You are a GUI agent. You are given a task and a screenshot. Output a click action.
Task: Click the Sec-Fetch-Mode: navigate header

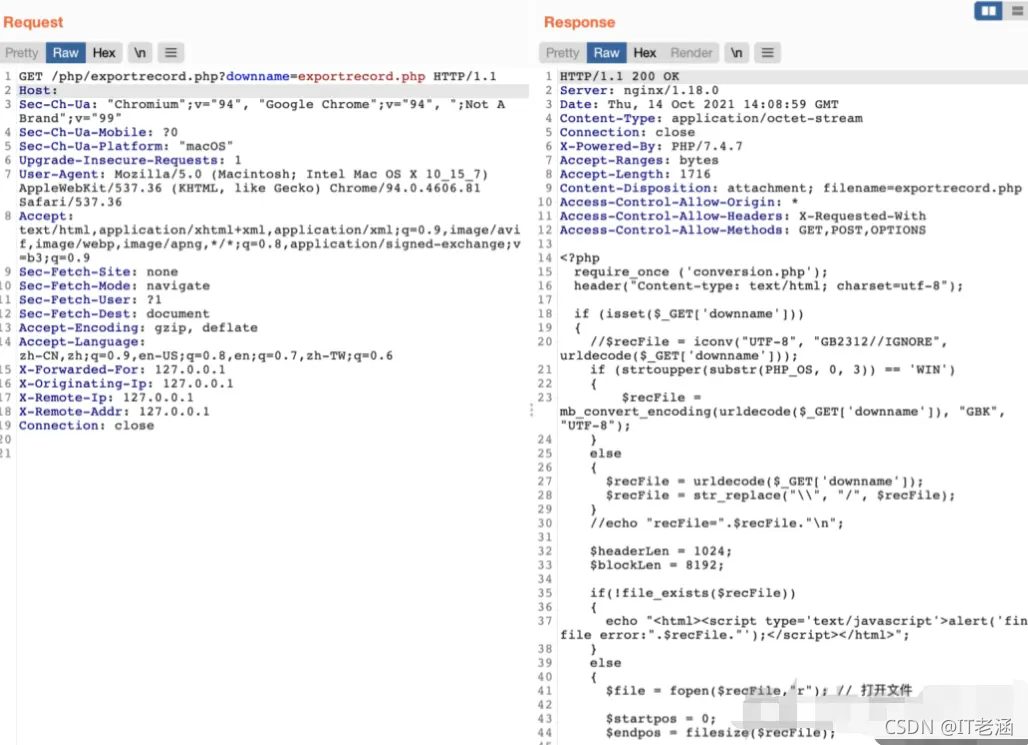pyautogui.click(x=114, y=286)
